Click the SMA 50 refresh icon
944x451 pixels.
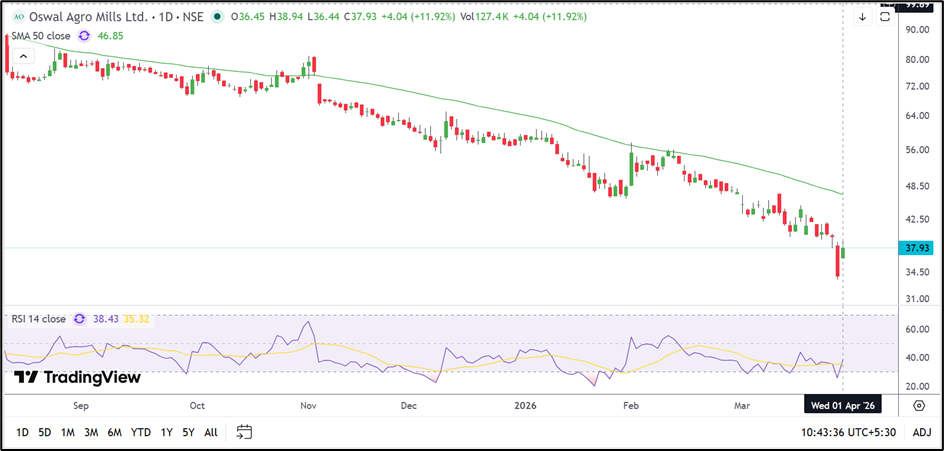pos(84,35)
